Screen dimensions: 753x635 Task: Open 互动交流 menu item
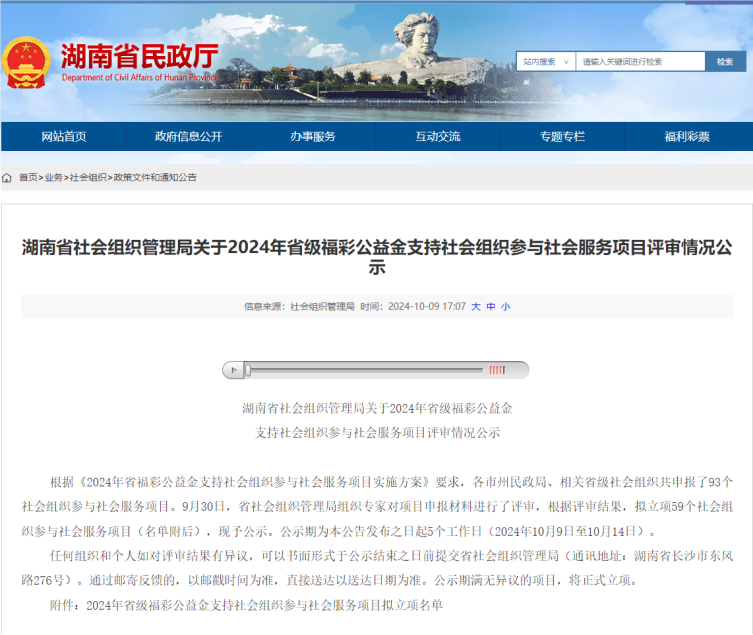(x=437, y=136)
